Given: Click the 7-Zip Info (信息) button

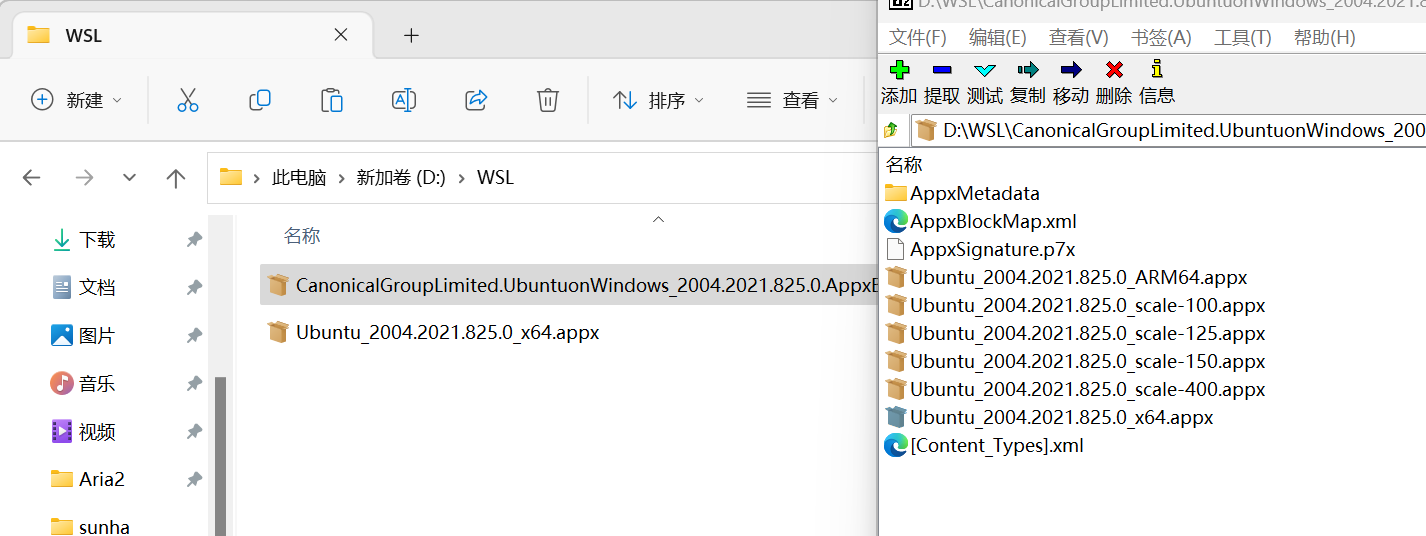Looking at the screenshot, I should [x=1157, y=82].
